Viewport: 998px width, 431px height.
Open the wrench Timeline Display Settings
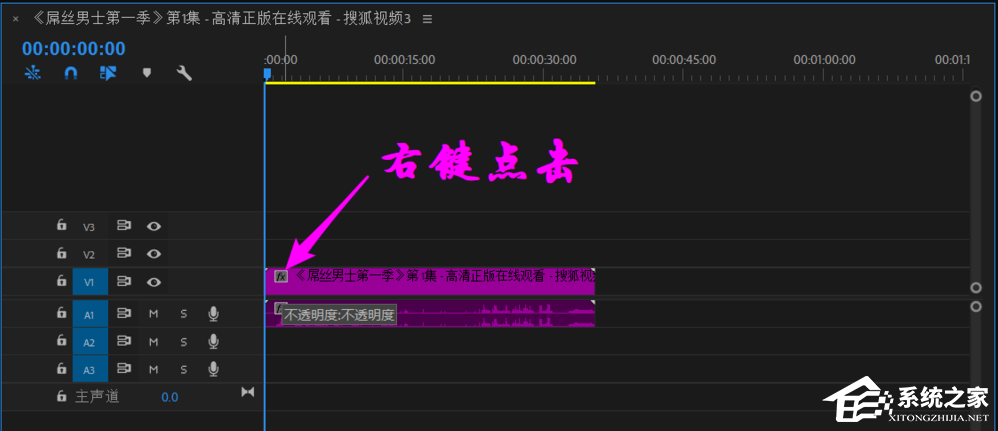184,73
